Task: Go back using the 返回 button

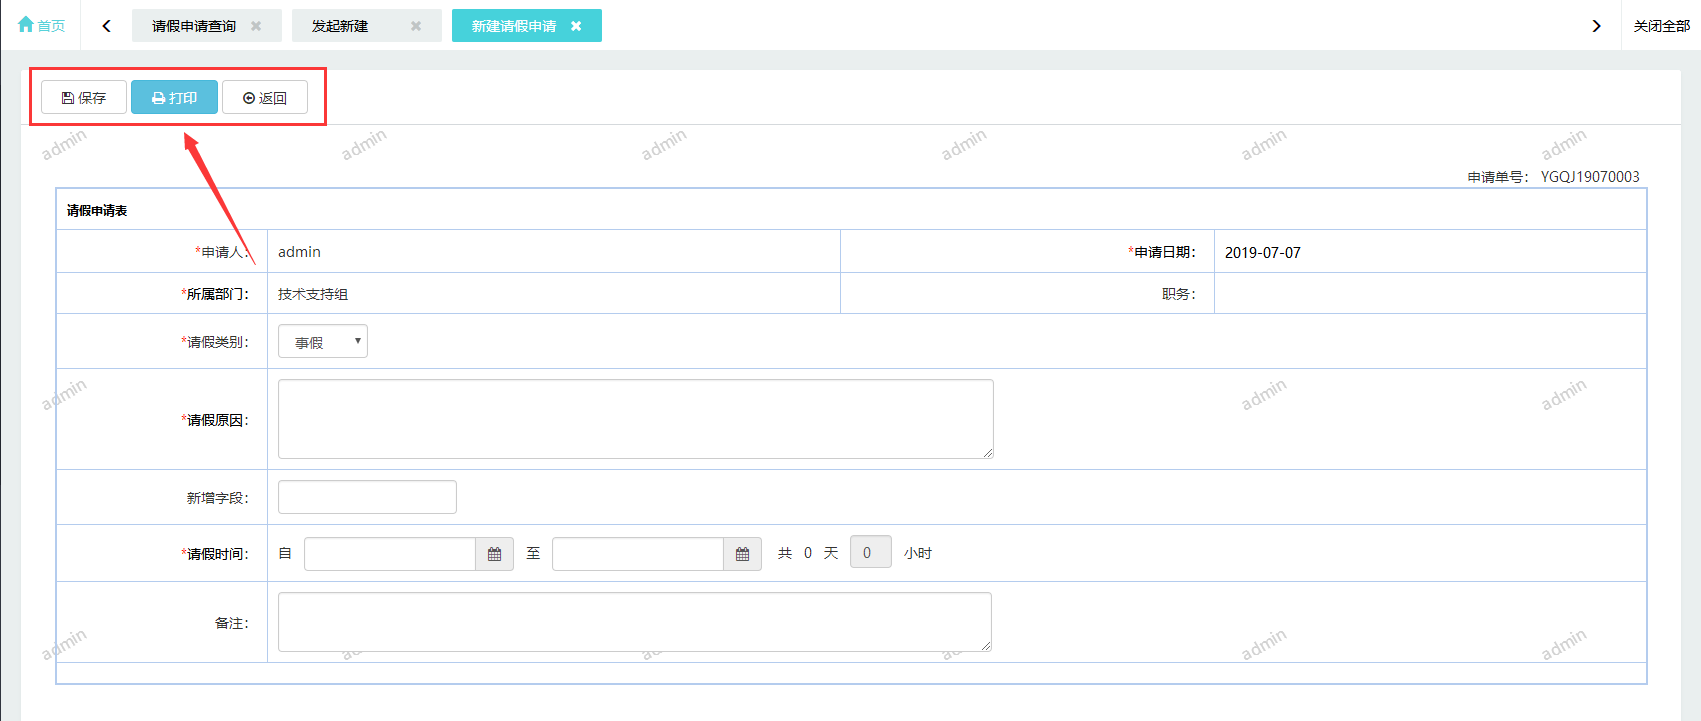Action: [265, 97]
